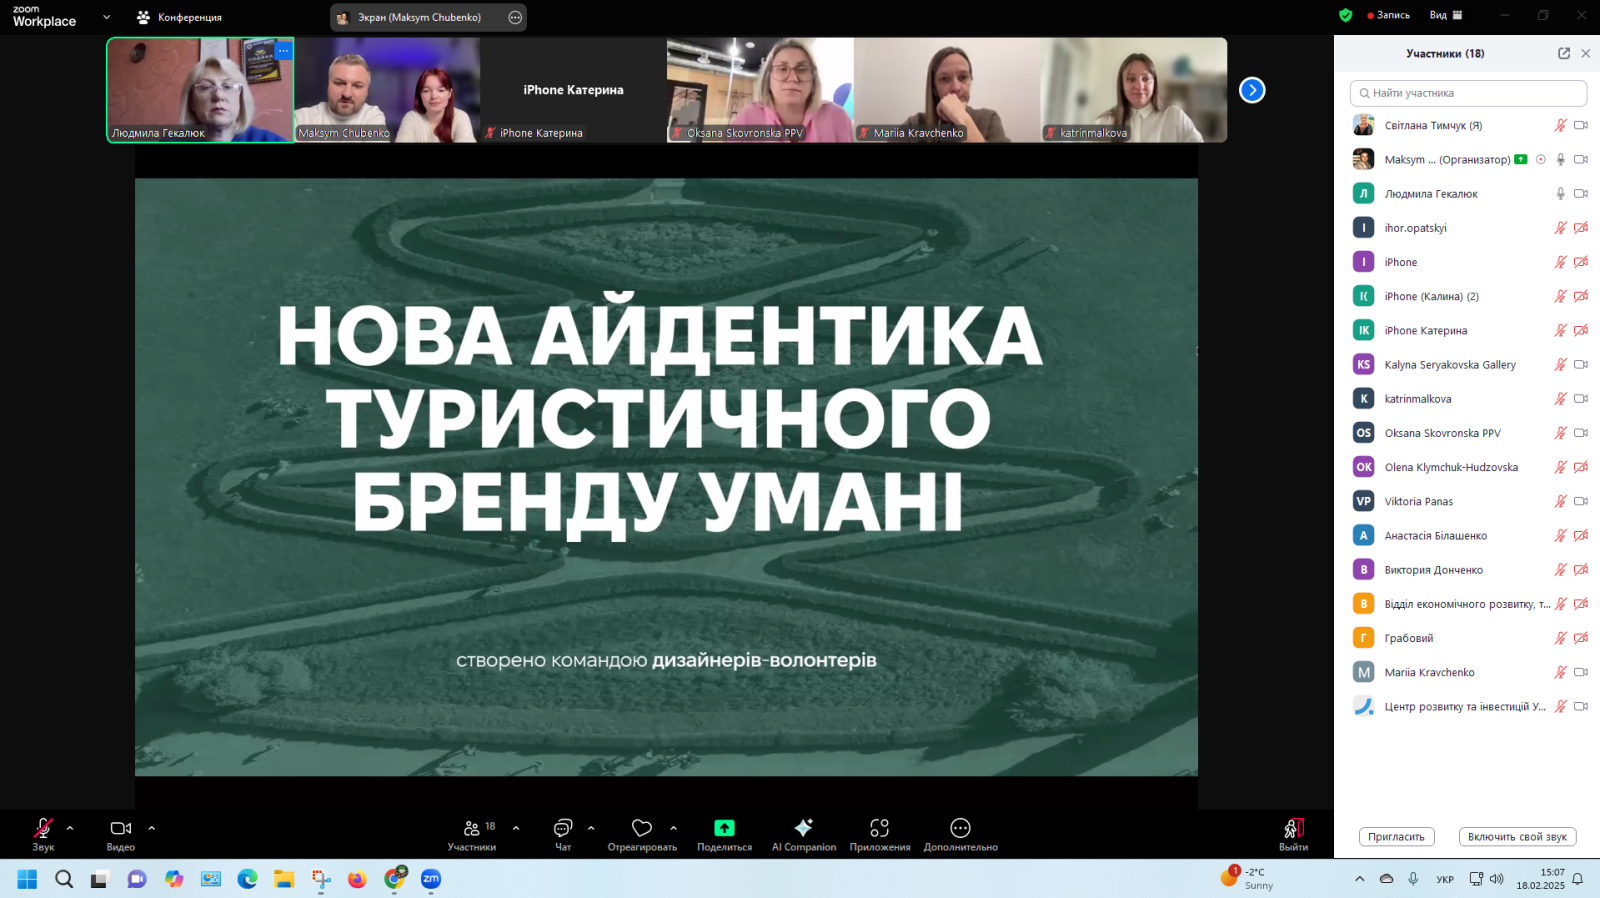Open the Вид layout menu
This screenshot has width=1600, height=898.
(1446, 15)
